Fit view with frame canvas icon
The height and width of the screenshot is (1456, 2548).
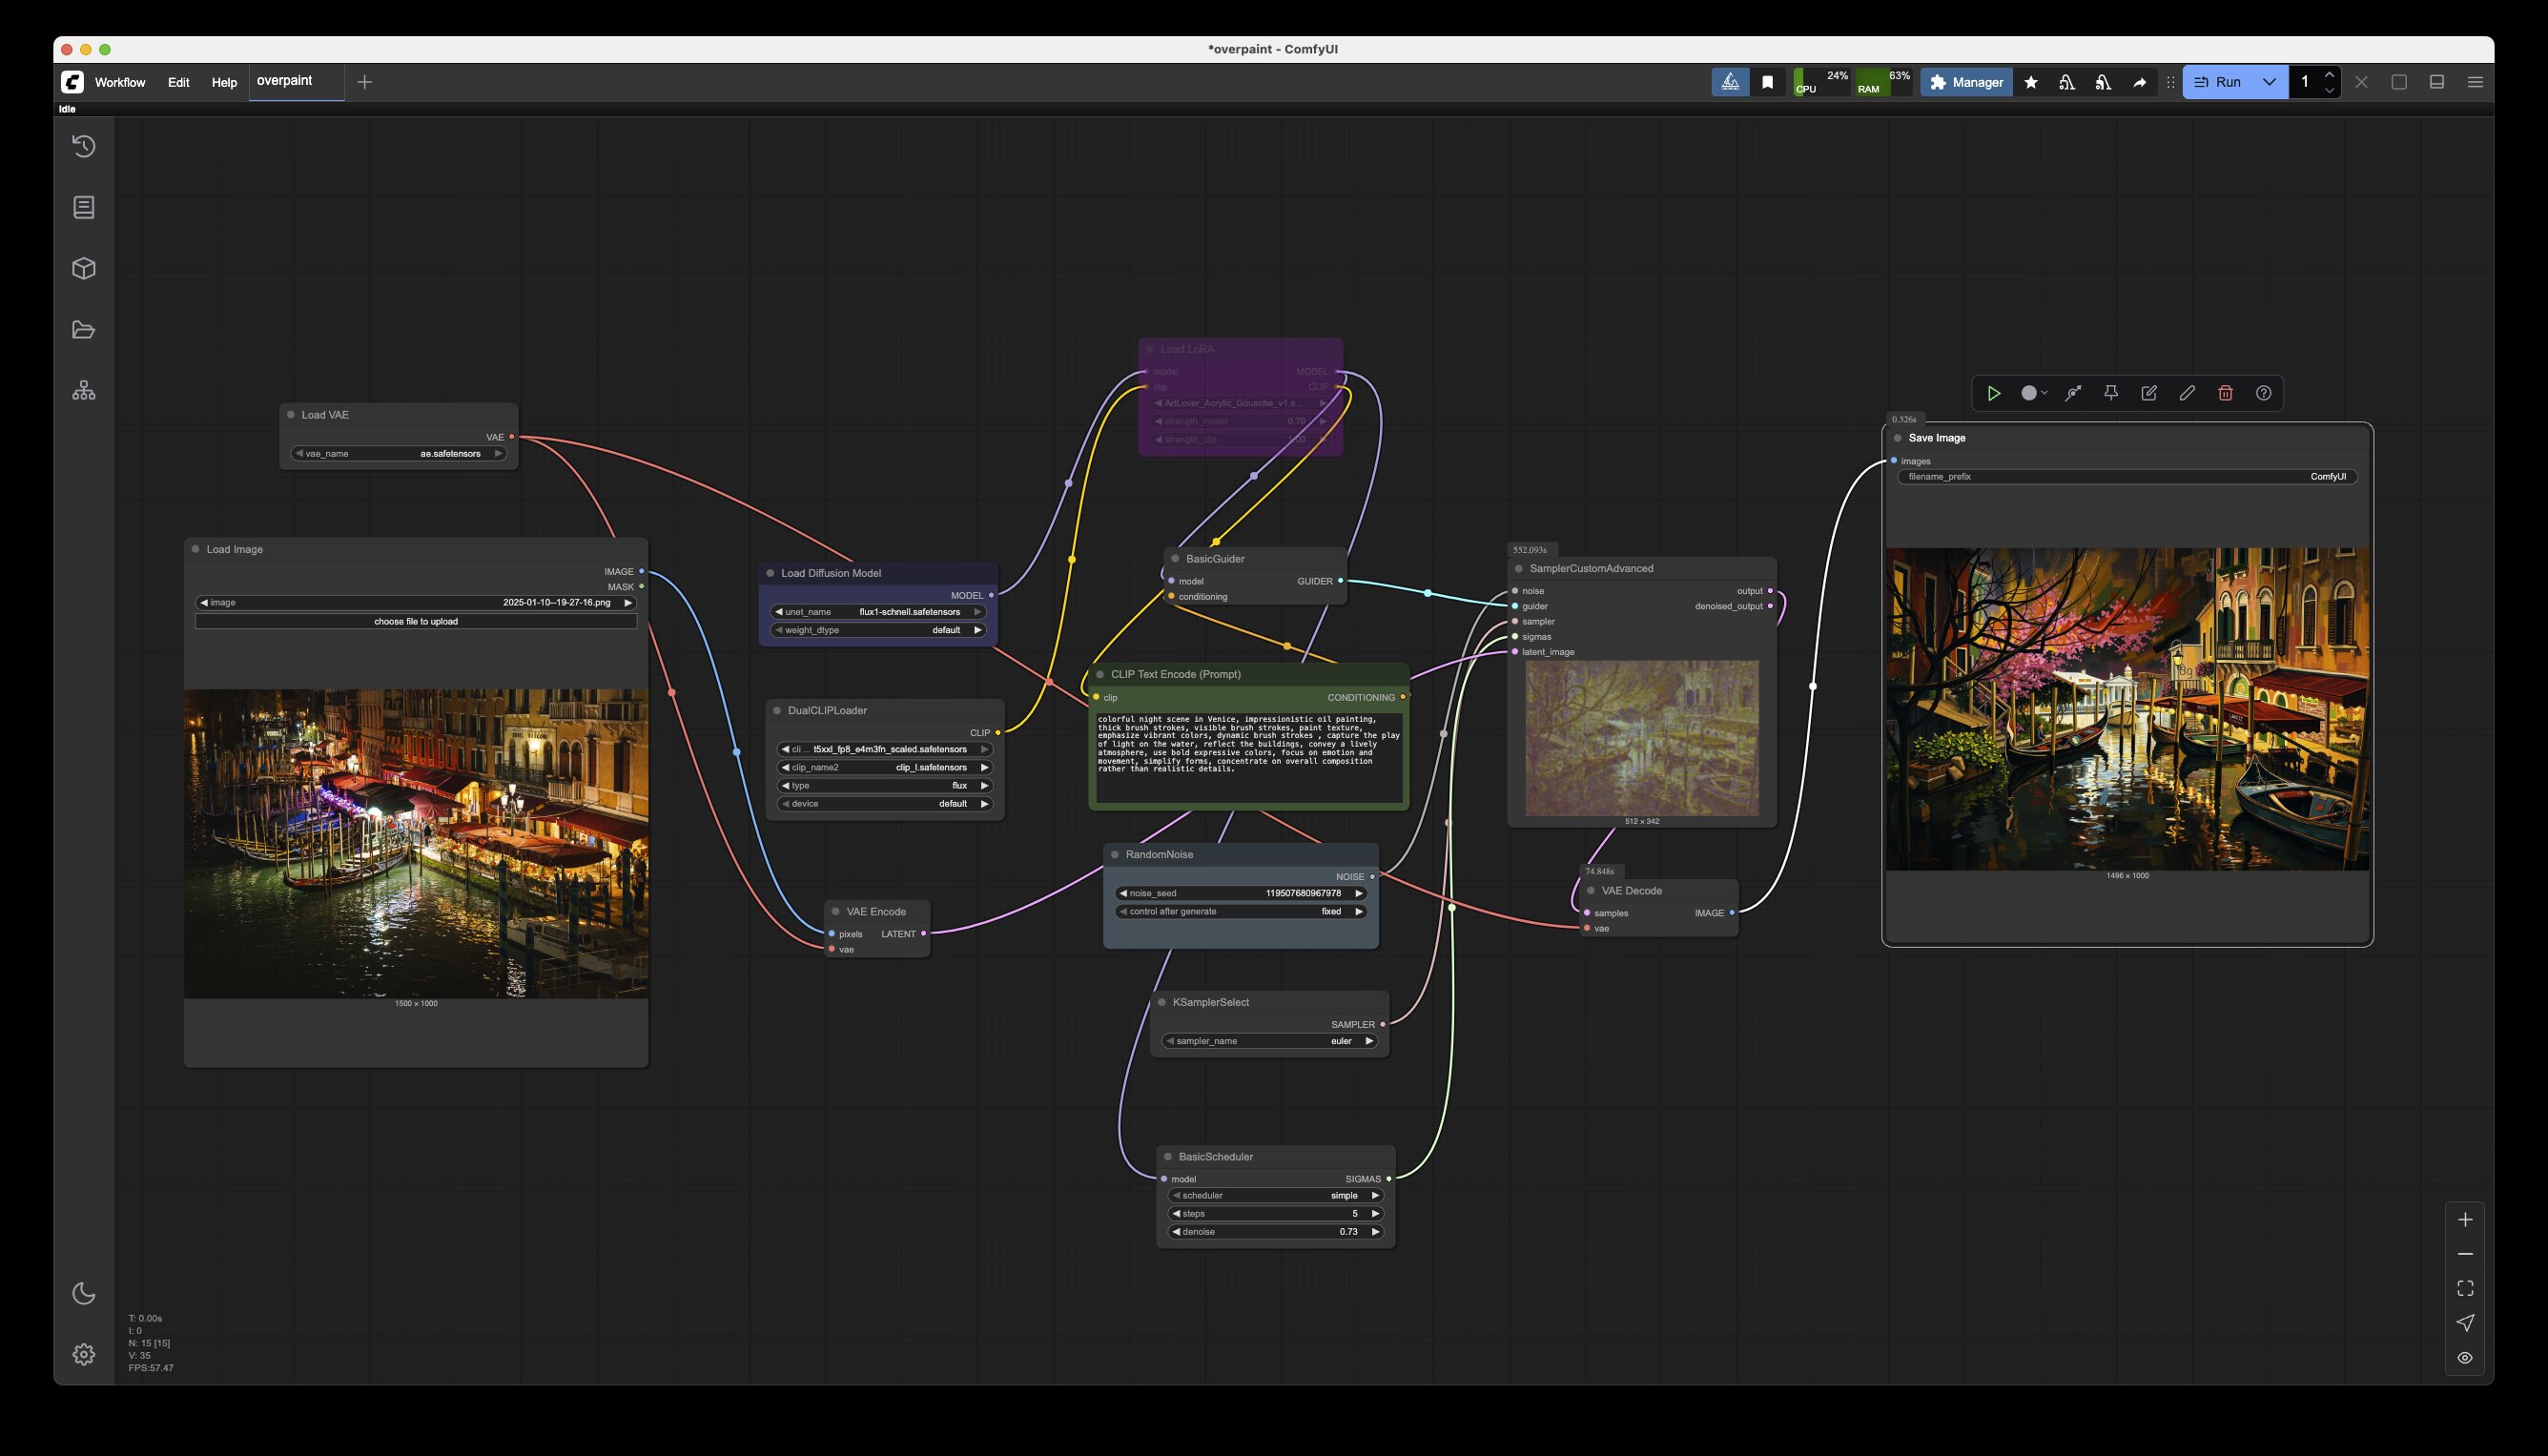pyautogui.click(x=2465, y=1288)
